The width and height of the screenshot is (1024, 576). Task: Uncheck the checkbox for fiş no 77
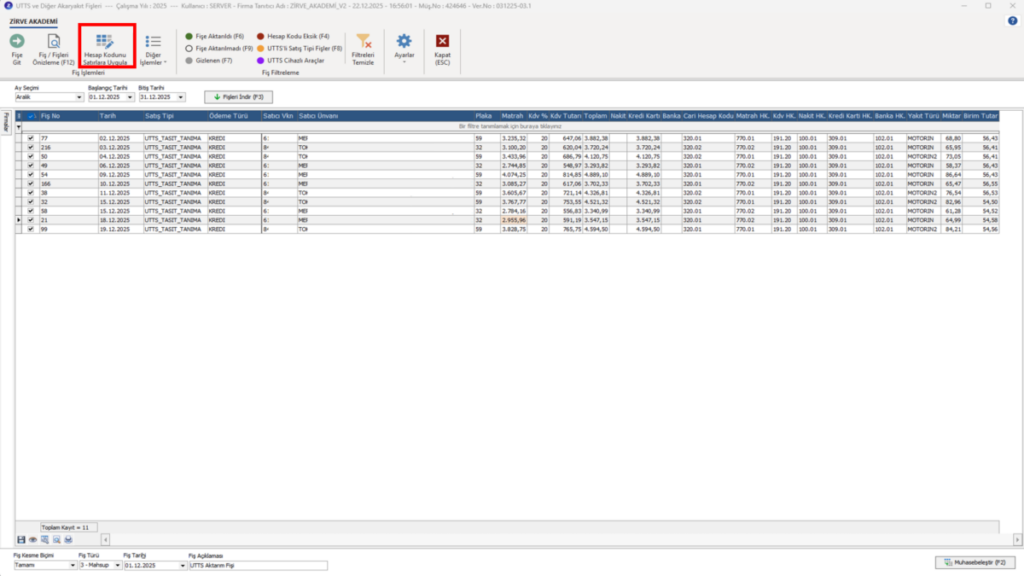[31, 138]
